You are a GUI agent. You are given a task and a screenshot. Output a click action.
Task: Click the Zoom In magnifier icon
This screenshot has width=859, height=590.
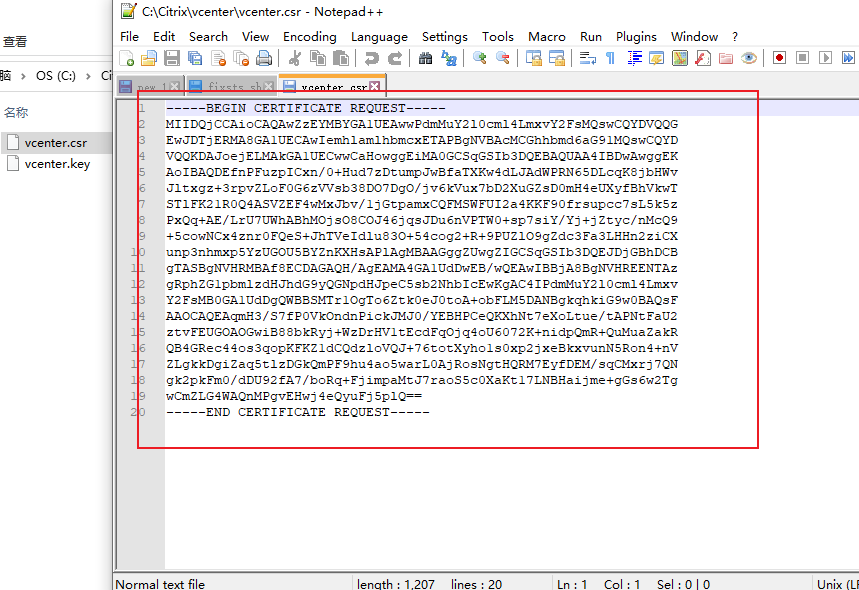480,59
